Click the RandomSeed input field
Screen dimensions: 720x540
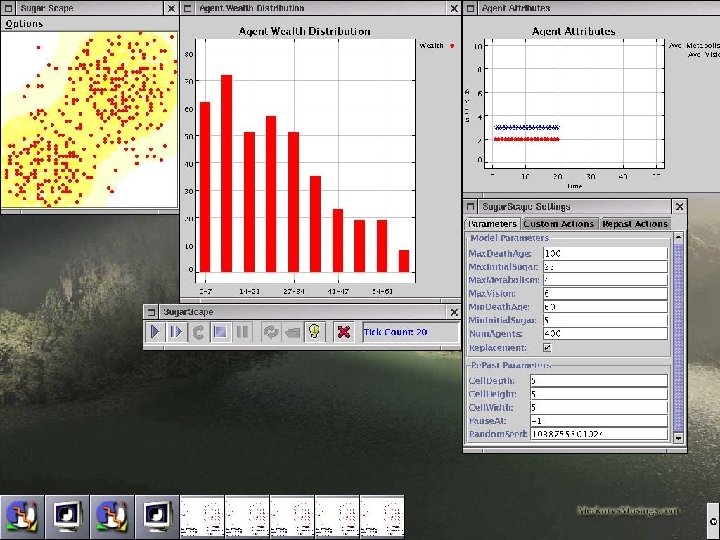[599, 434]
